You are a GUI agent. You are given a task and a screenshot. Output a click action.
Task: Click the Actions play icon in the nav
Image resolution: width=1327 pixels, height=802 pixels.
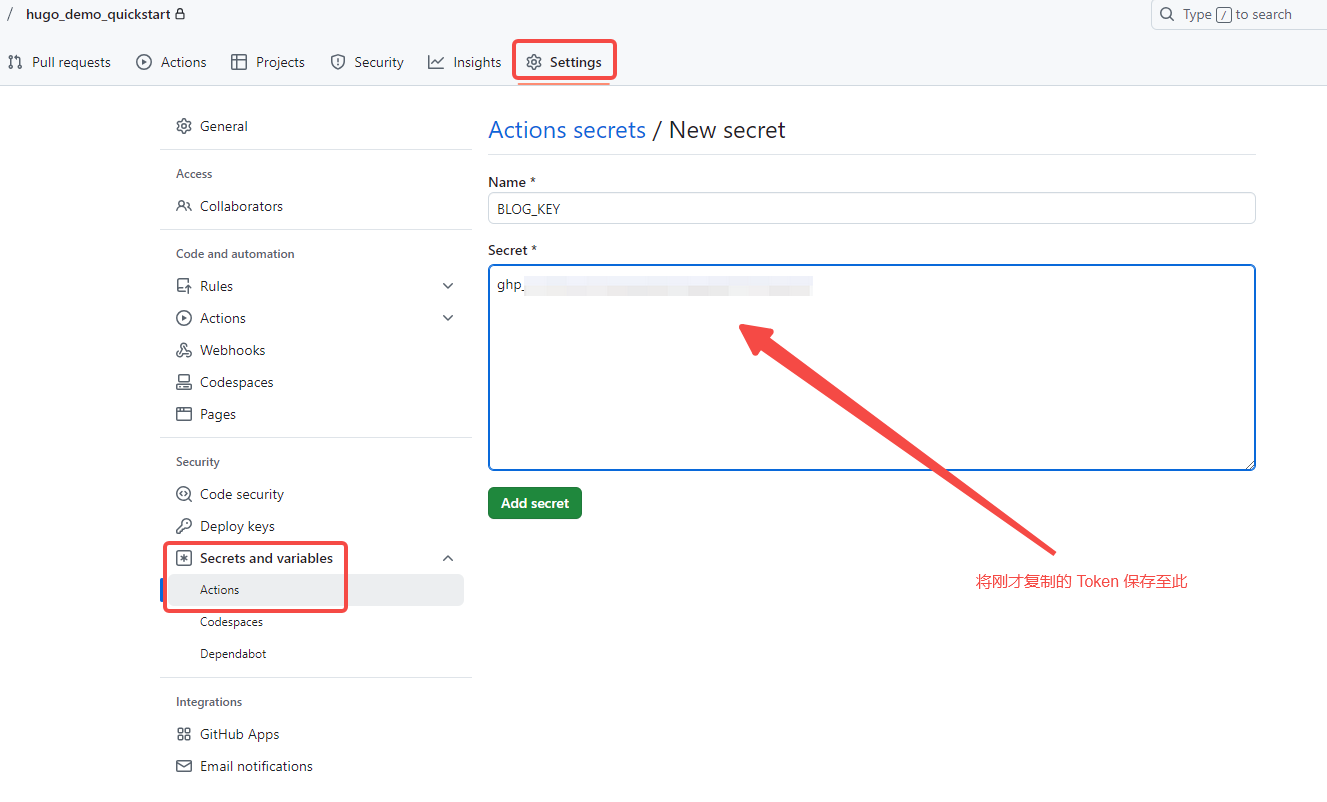tap(144, 62)
